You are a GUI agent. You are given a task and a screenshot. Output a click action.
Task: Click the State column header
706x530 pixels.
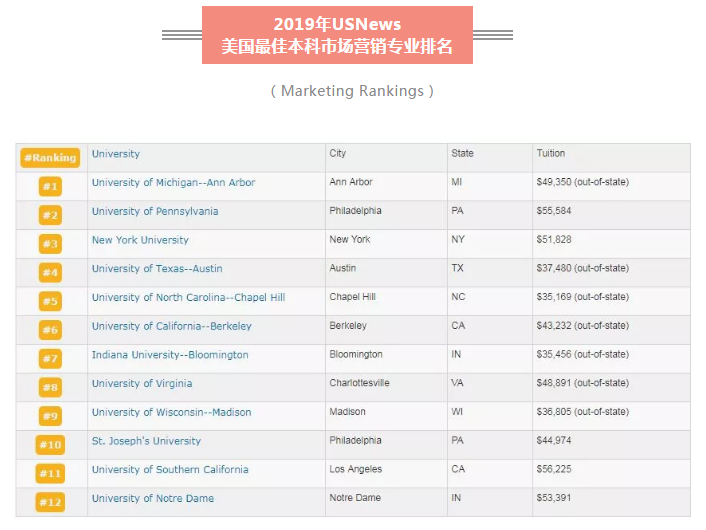462,153
